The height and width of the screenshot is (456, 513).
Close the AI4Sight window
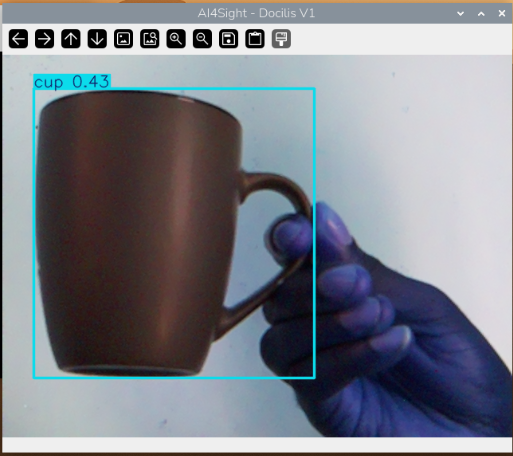pyautogui.click(x=502, y=13)
